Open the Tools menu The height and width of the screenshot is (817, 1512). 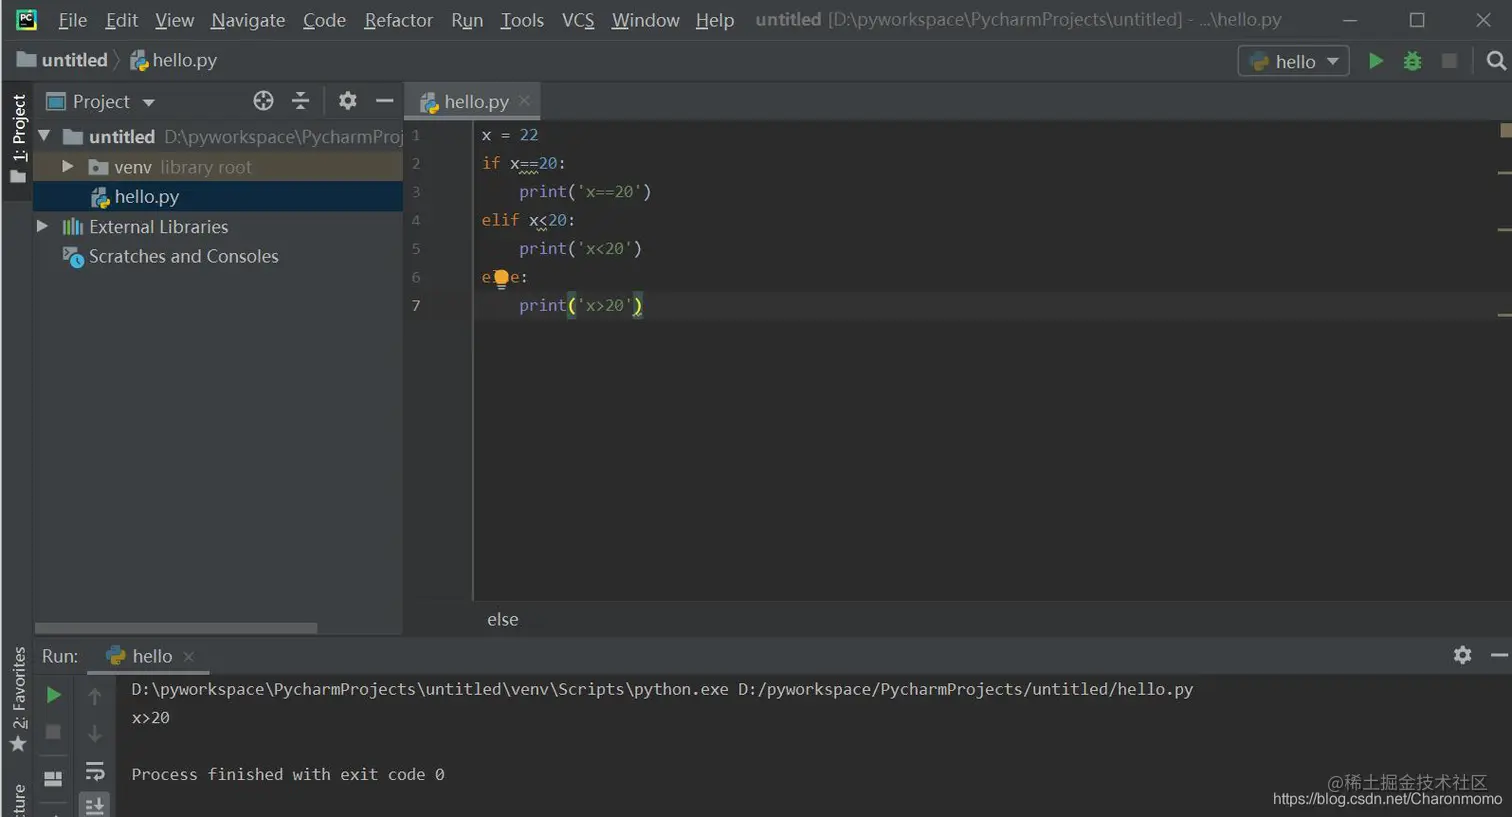(x=522, y=20)
